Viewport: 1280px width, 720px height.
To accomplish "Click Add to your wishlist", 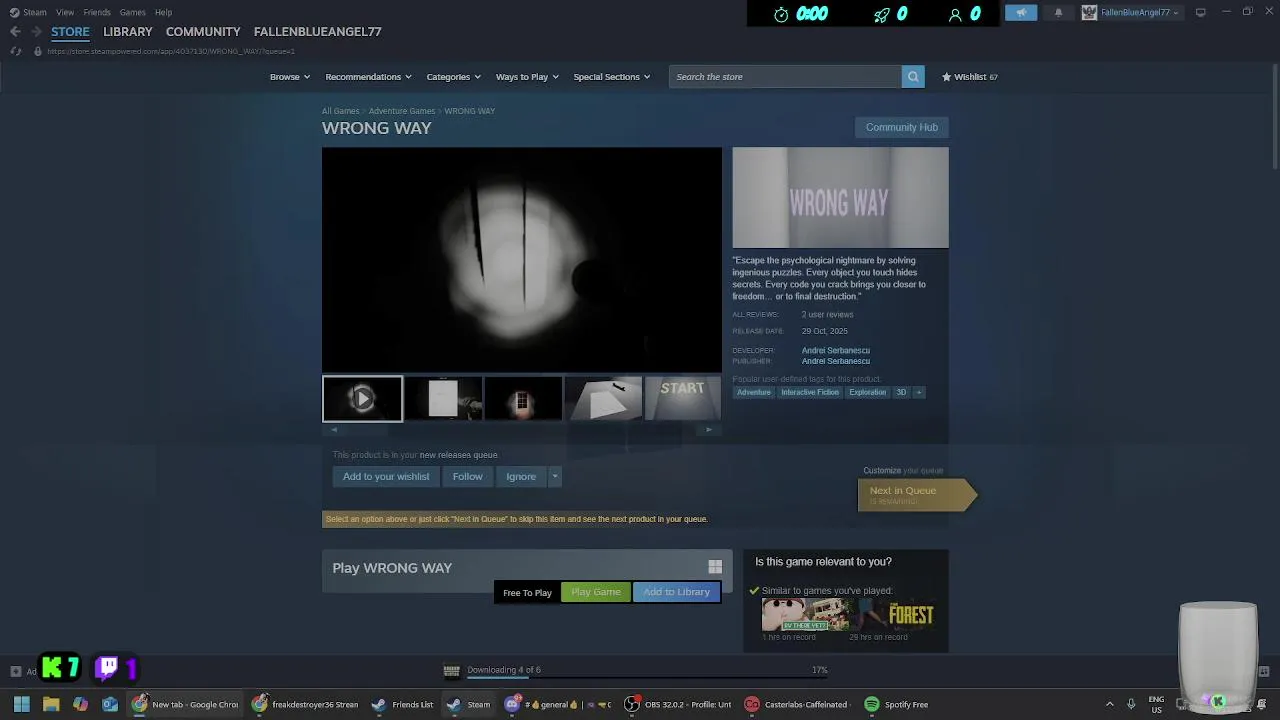I will (386, 477).
